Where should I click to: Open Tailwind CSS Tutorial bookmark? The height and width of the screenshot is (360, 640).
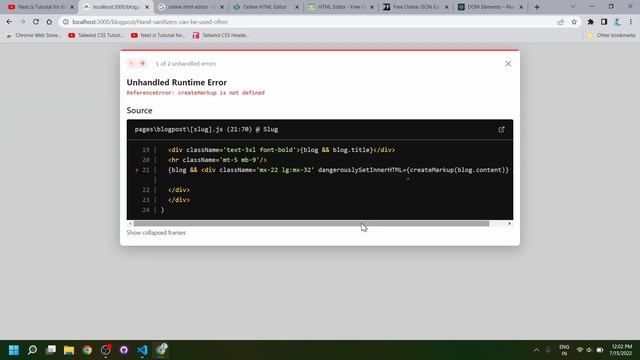point(96,36)
